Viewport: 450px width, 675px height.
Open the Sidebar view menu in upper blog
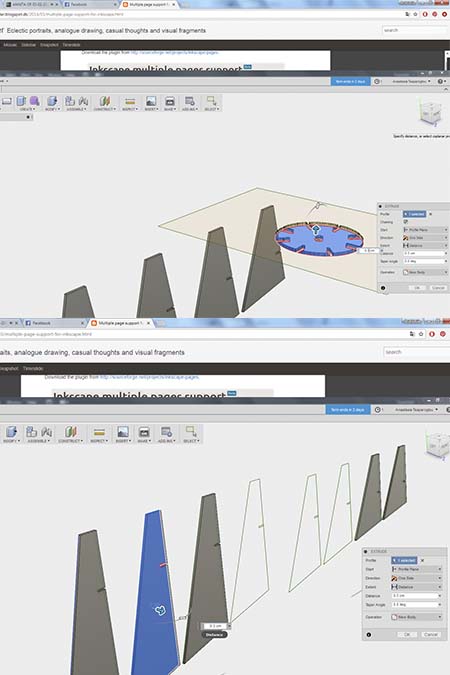click(29, 45)
